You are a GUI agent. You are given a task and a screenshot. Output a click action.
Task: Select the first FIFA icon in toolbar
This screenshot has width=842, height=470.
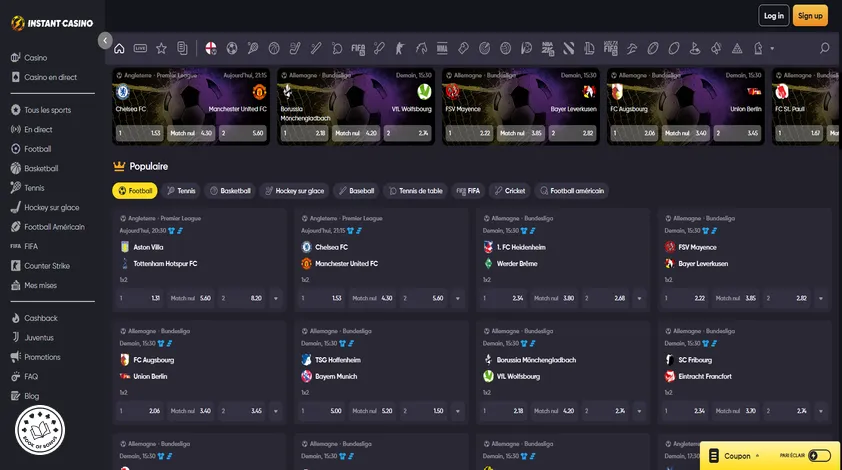(x=358, y=48)
